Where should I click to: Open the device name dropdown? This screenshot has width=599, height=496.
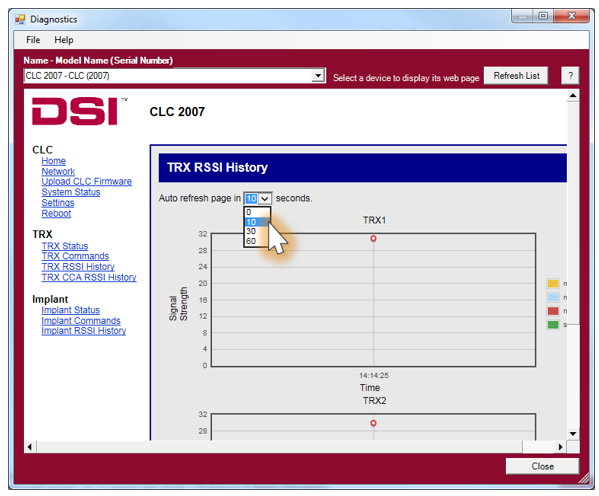(318, 76)
